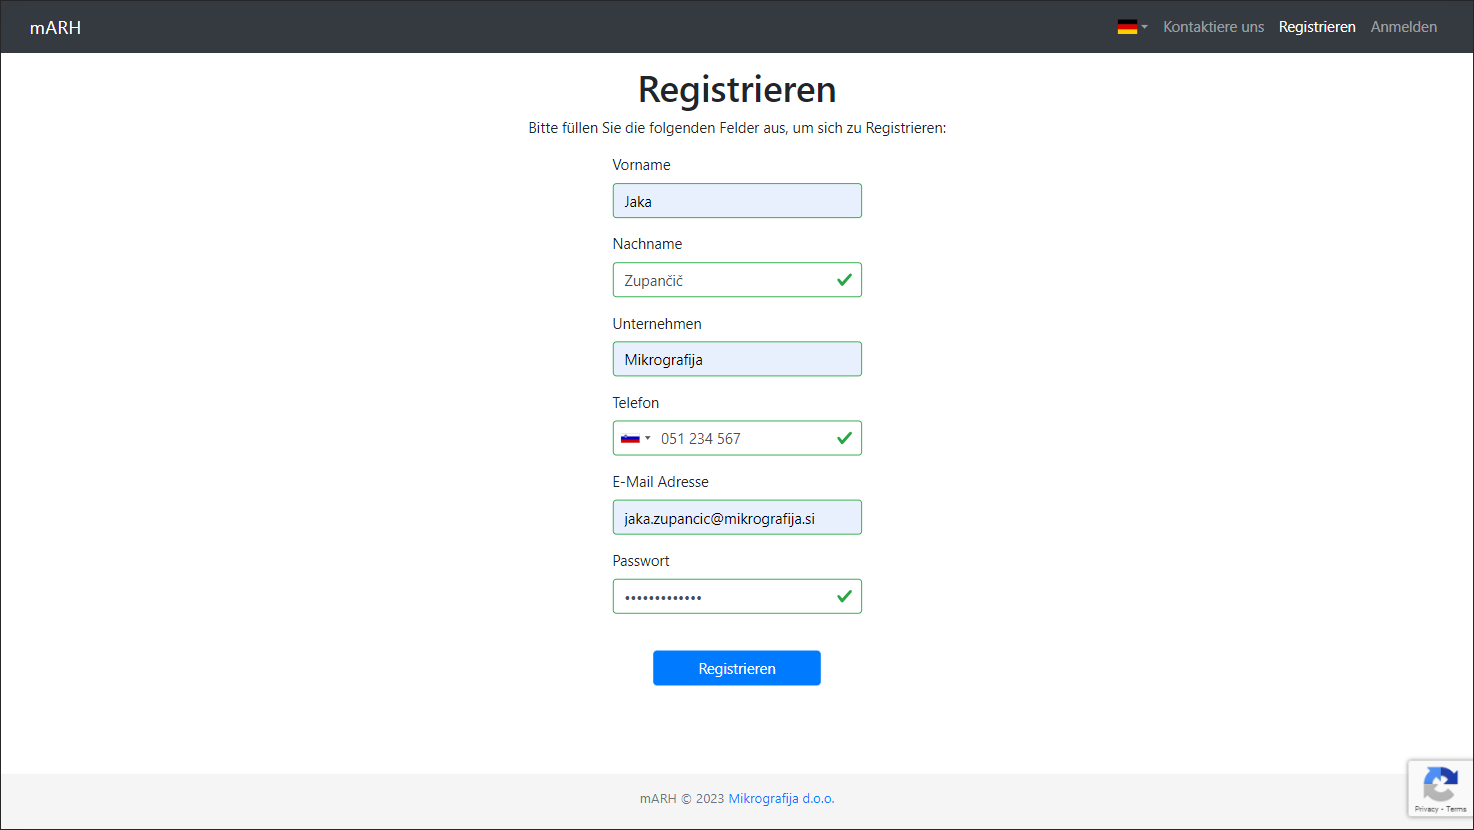Select the Unternehmen input field
The image size is (1474, 830).
coord(737,359)
